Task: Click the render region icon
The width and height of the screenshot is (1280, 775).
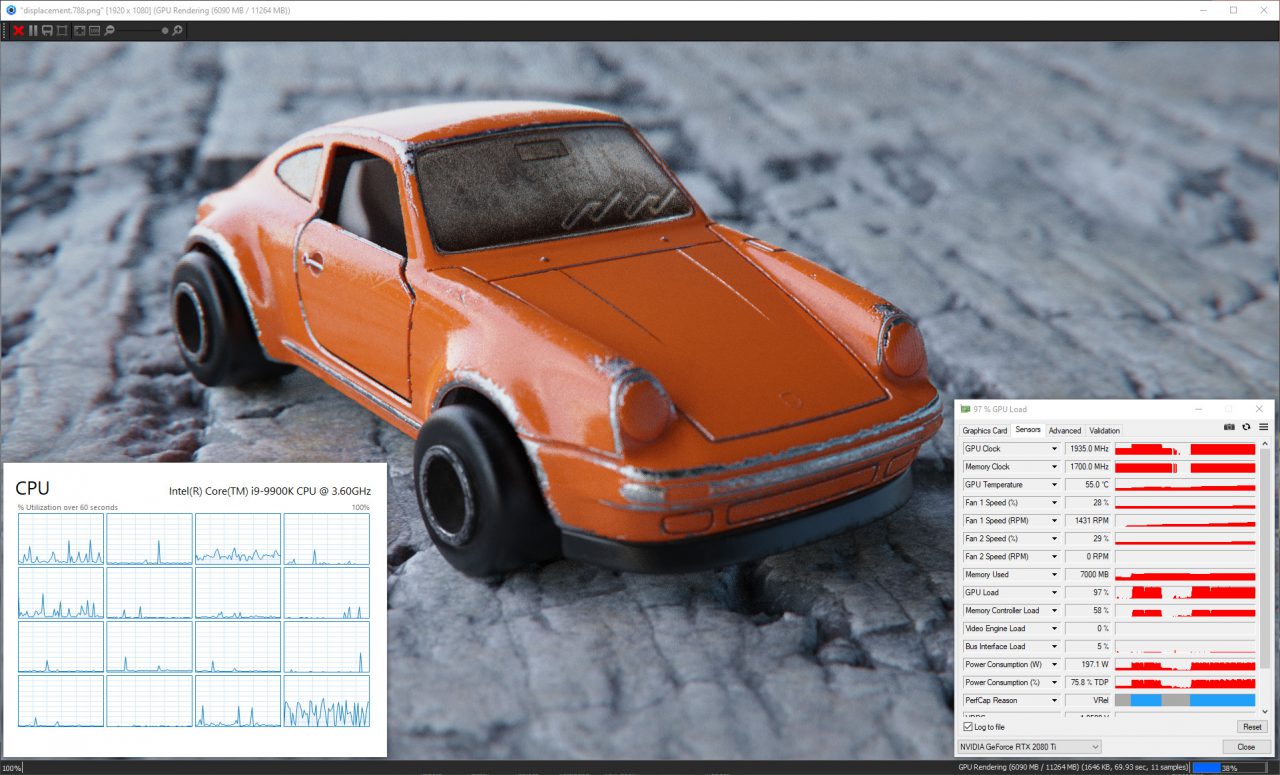Action: coord(62,31)
